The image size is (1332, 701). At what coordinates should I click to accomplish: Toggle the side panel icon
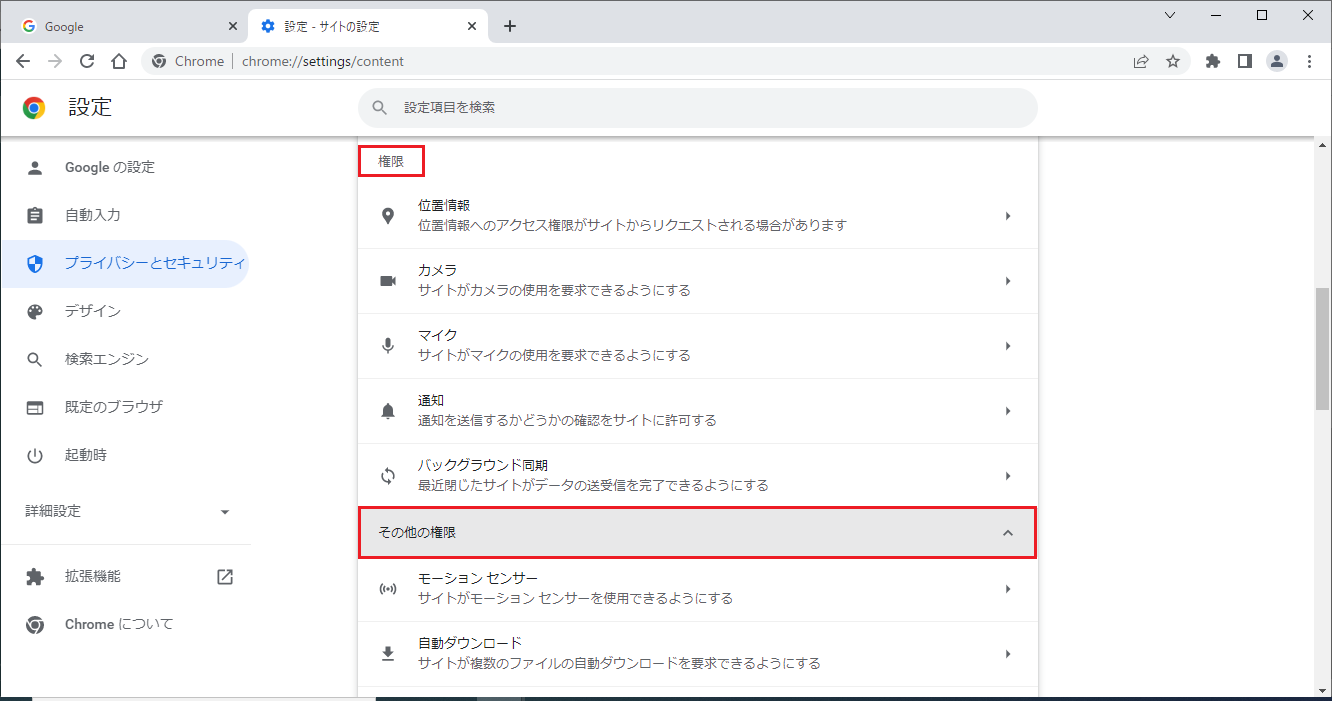coord(1244,61)
